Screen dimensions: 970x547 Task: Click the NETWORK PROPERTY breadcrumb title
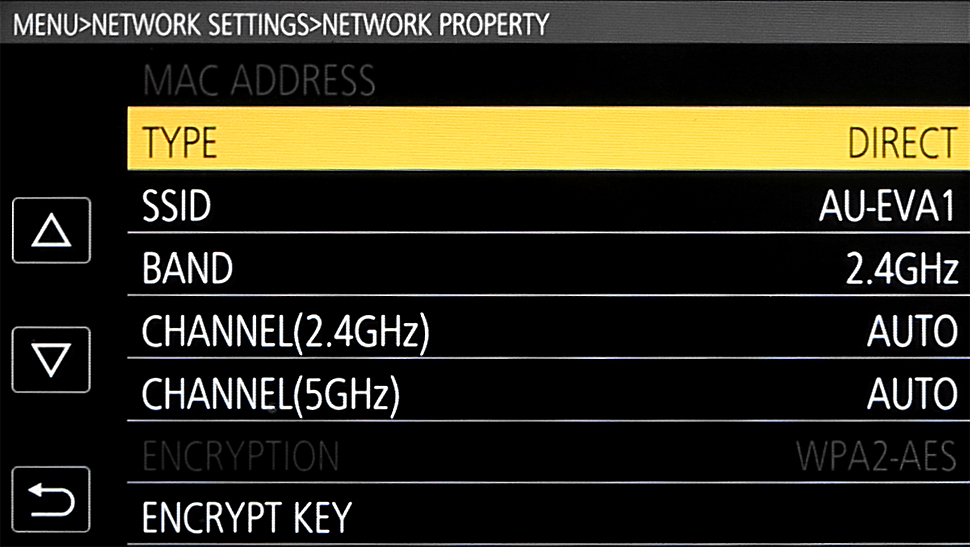(x=436, y=25)
